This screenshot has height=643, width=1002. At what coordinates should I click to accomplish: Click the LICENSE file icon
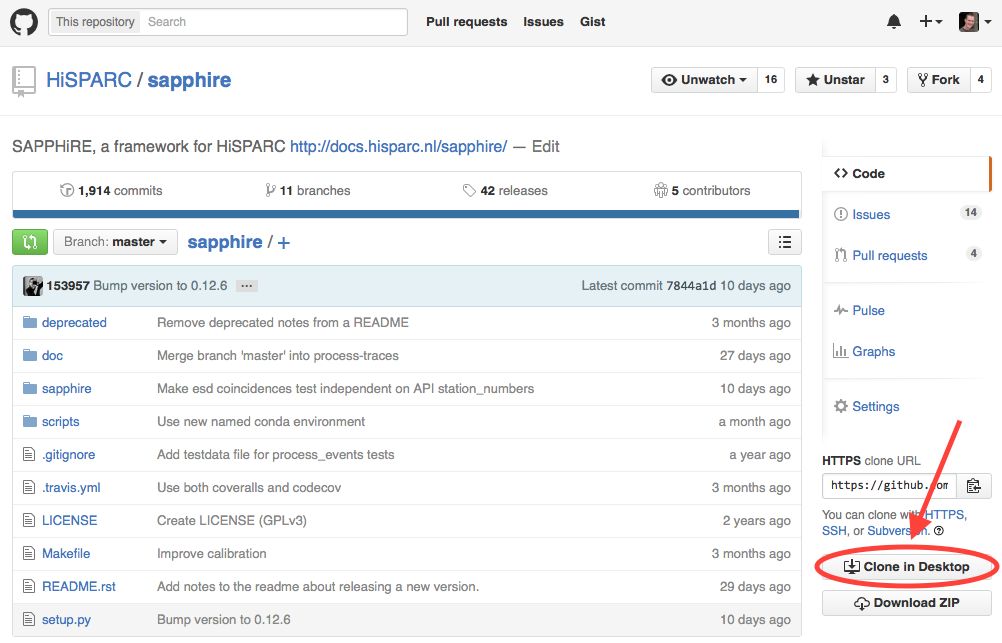29,520
